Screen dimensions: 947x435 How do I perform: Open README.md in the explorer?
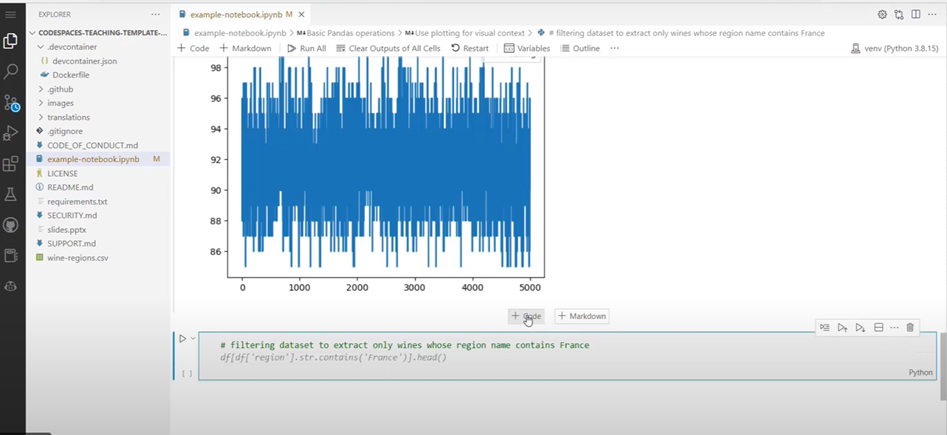70,187
